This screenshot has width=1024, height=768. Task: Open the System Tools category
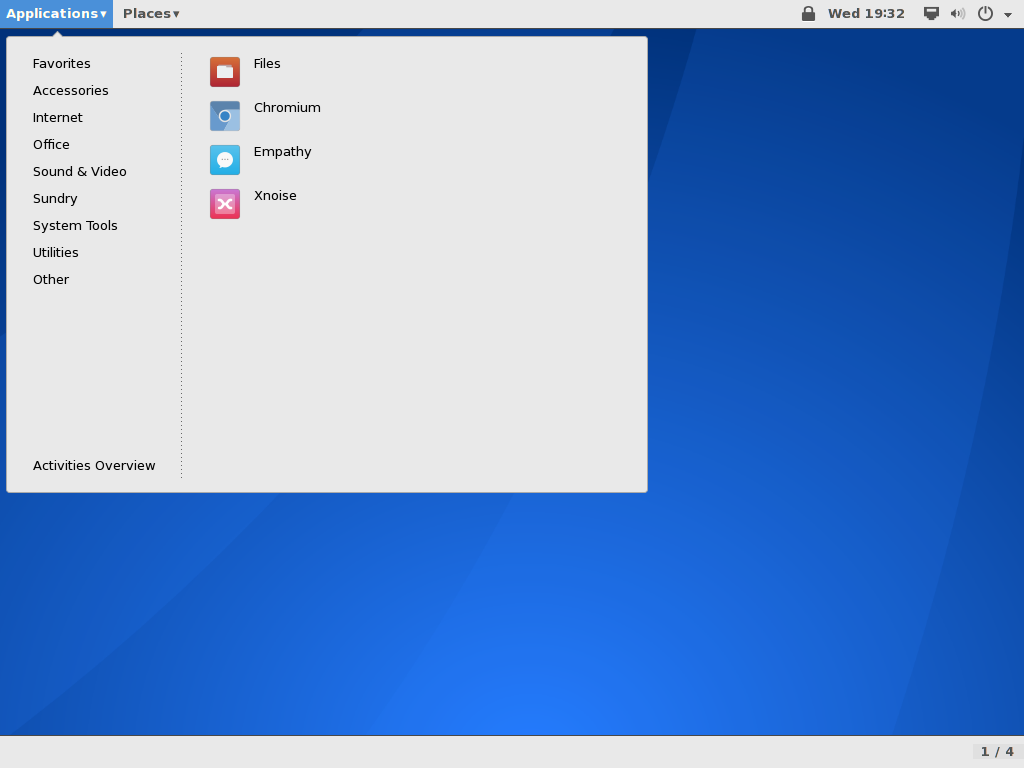[75, 225]
